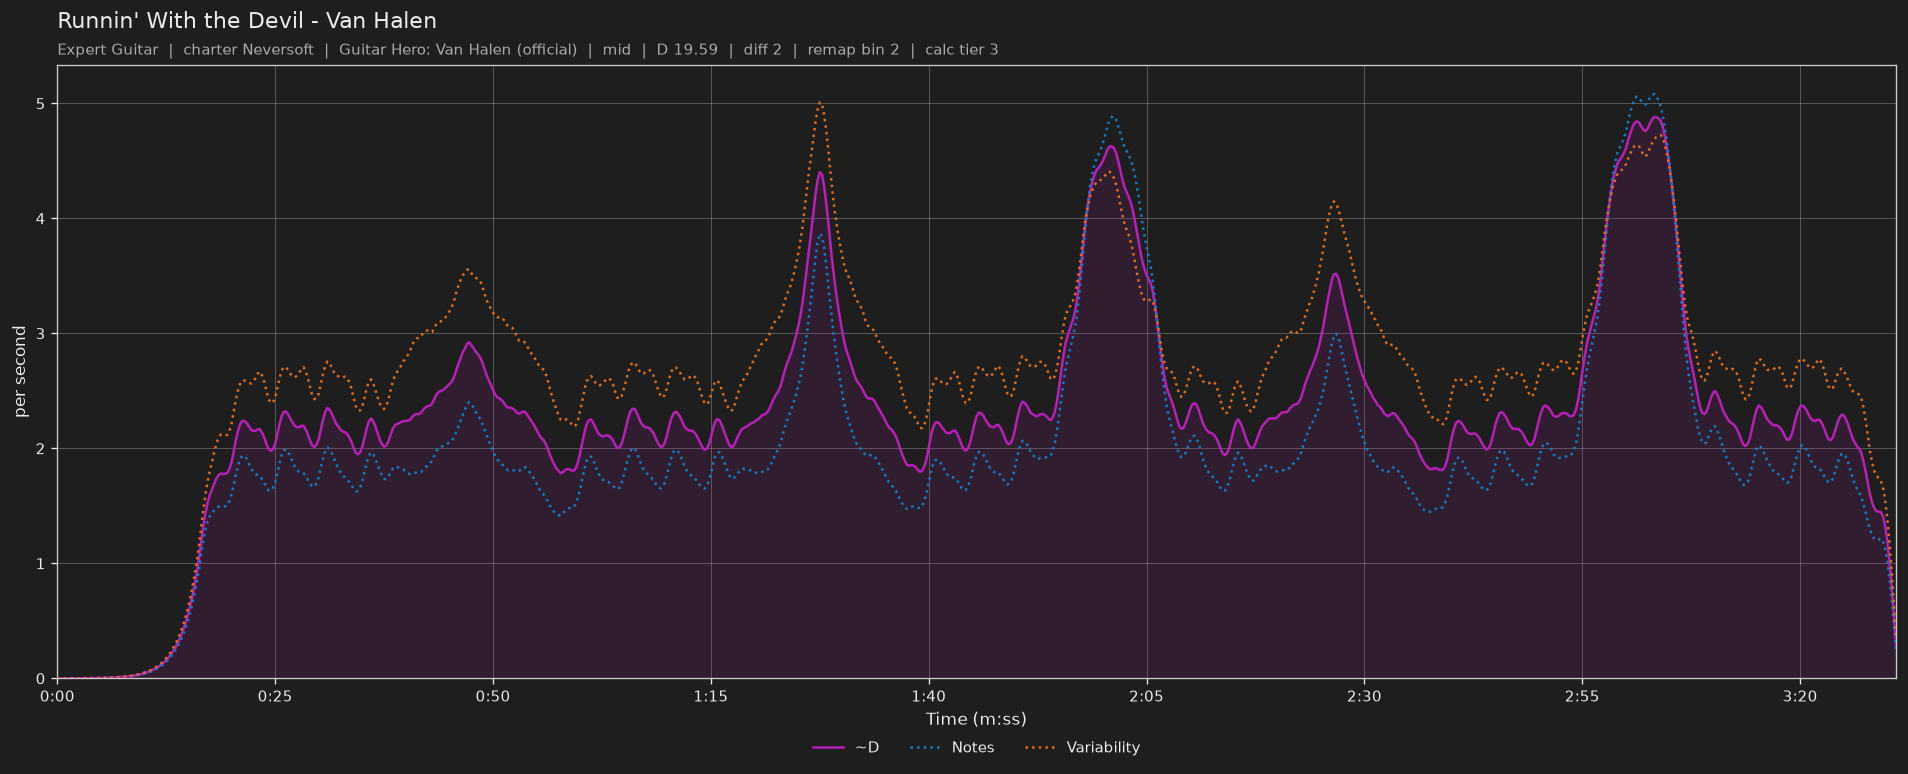Click the 'per second' y-axis label

coord(20,371)
